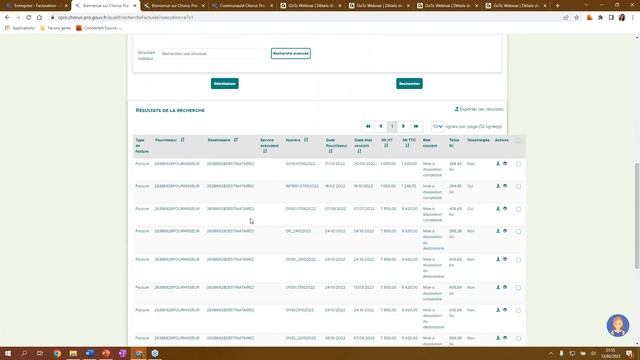View the invoice with 1 000,00 HT amount
Image resolution: width=640 pixels, height=360 pixels.
(505, 164)
